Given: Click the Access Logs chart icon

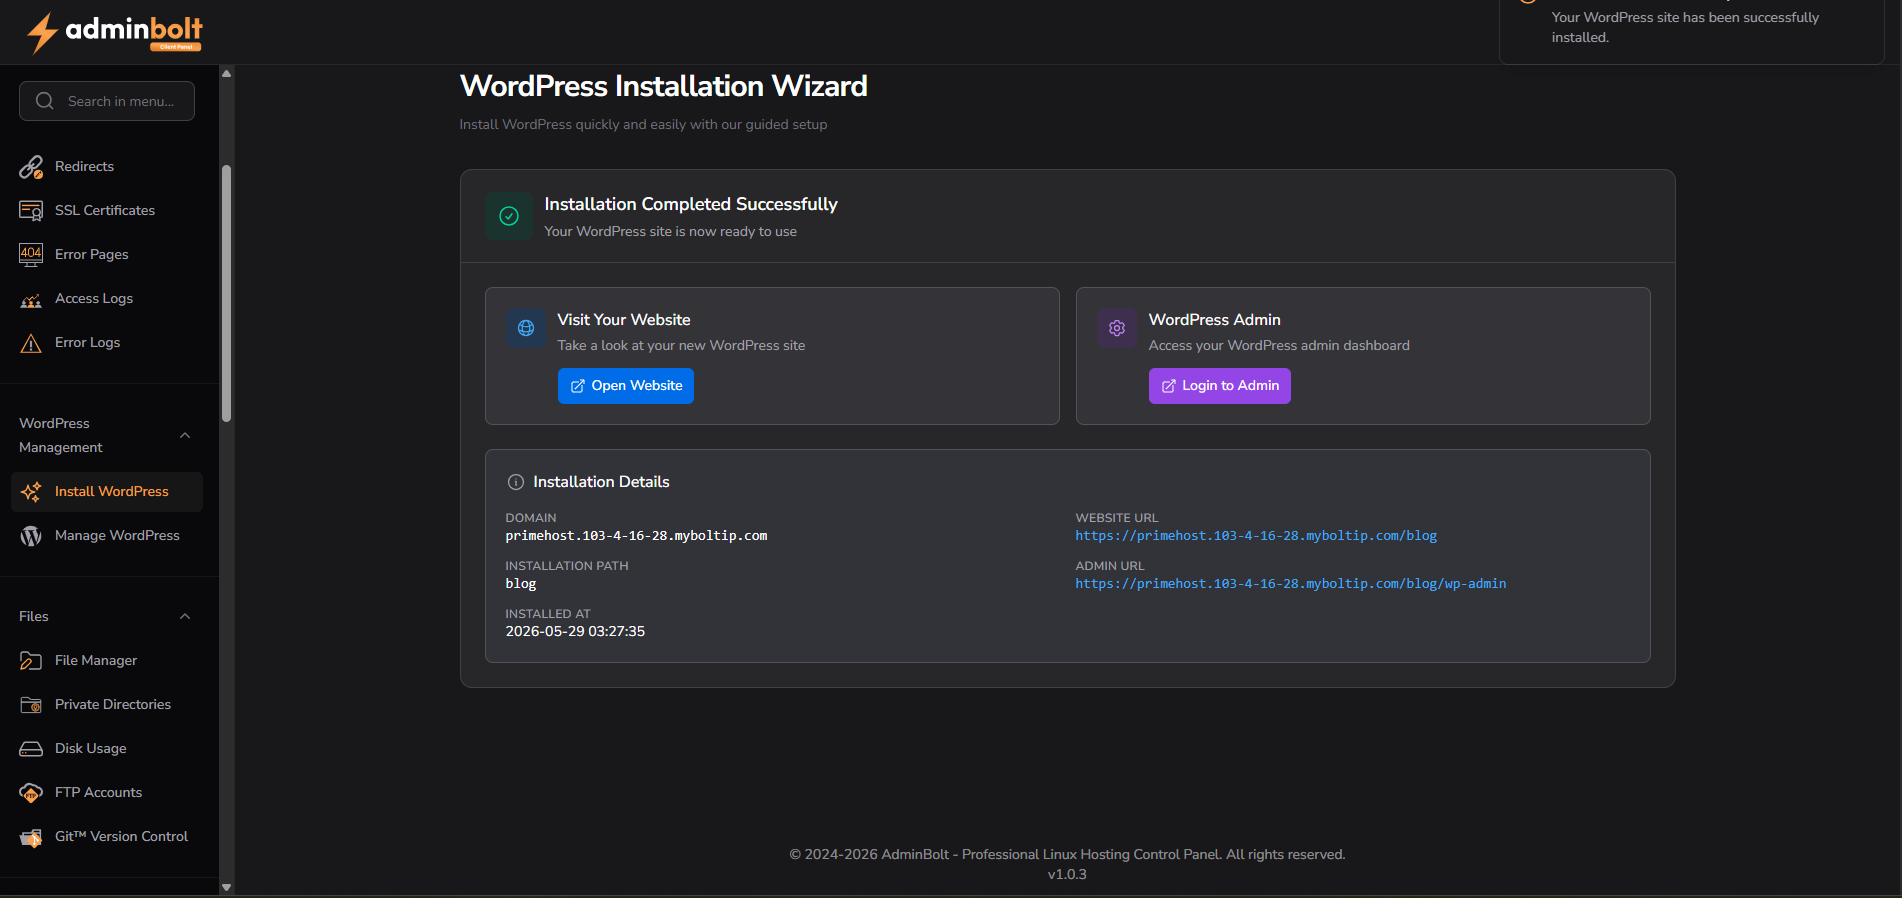Looking at the screenshot, I should pos(31,299).
